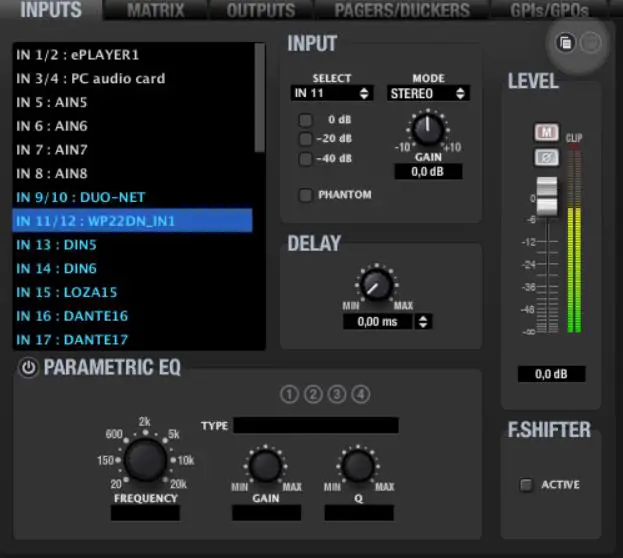Viewport: 623px width, 558px height.
Task: Enable the -40 dB pad checkbox
Action: (305, 159)
